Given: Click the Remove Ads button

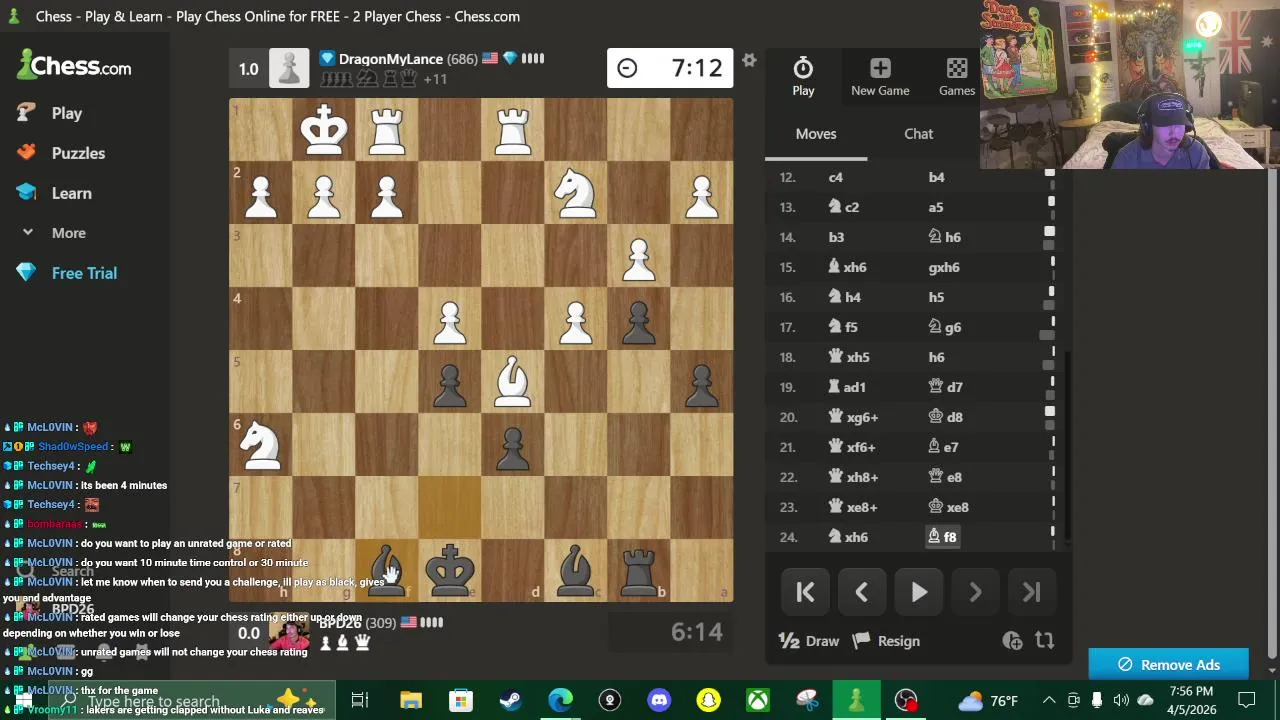Looking at the screenshot, I should [1168, 665].
